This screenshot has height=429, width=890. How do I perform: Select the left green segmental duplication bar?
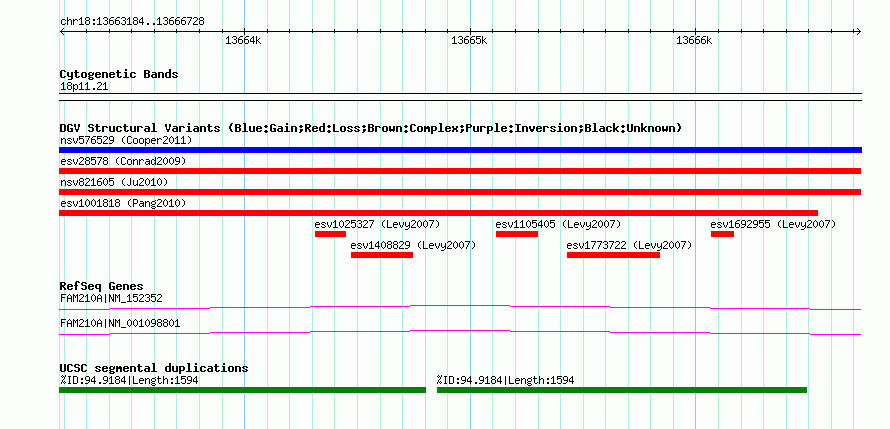coord(242,390)
